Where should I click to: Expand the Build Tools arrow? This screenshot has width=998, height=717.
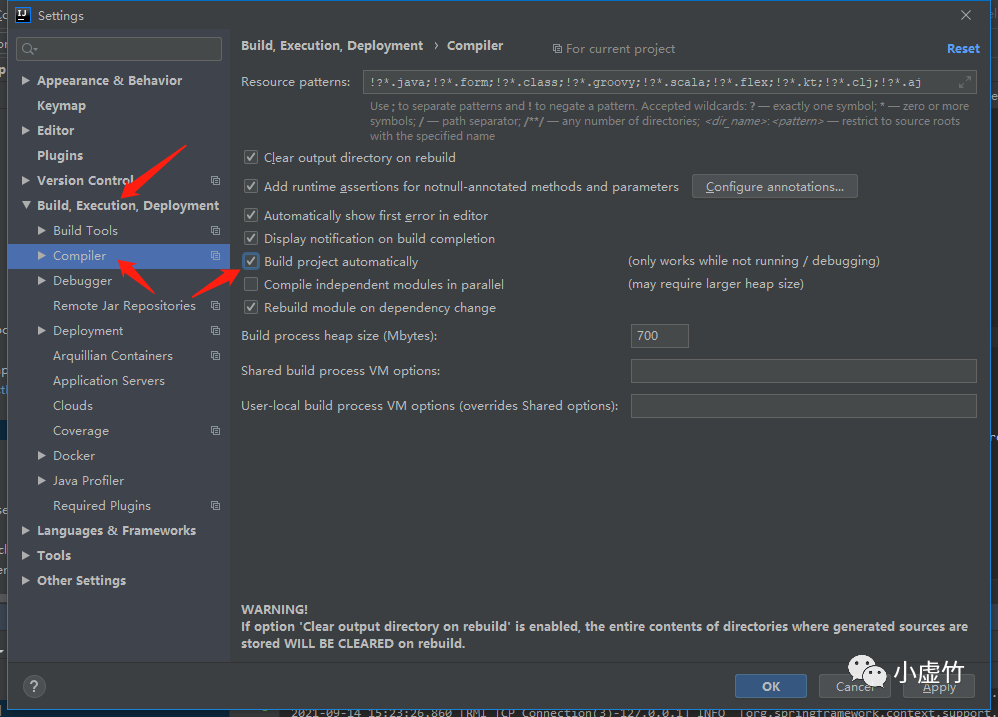pos(41,230)
